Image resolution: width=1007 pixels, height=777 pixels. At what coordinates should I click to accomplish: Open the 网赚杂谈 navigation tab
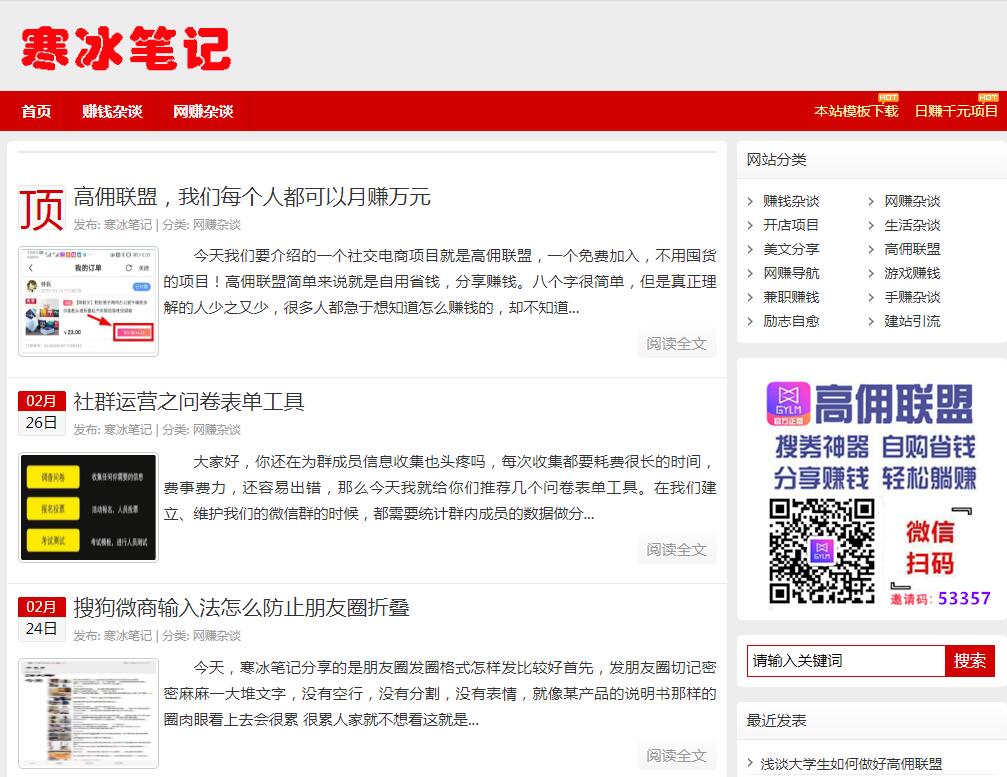pos(203,112)
